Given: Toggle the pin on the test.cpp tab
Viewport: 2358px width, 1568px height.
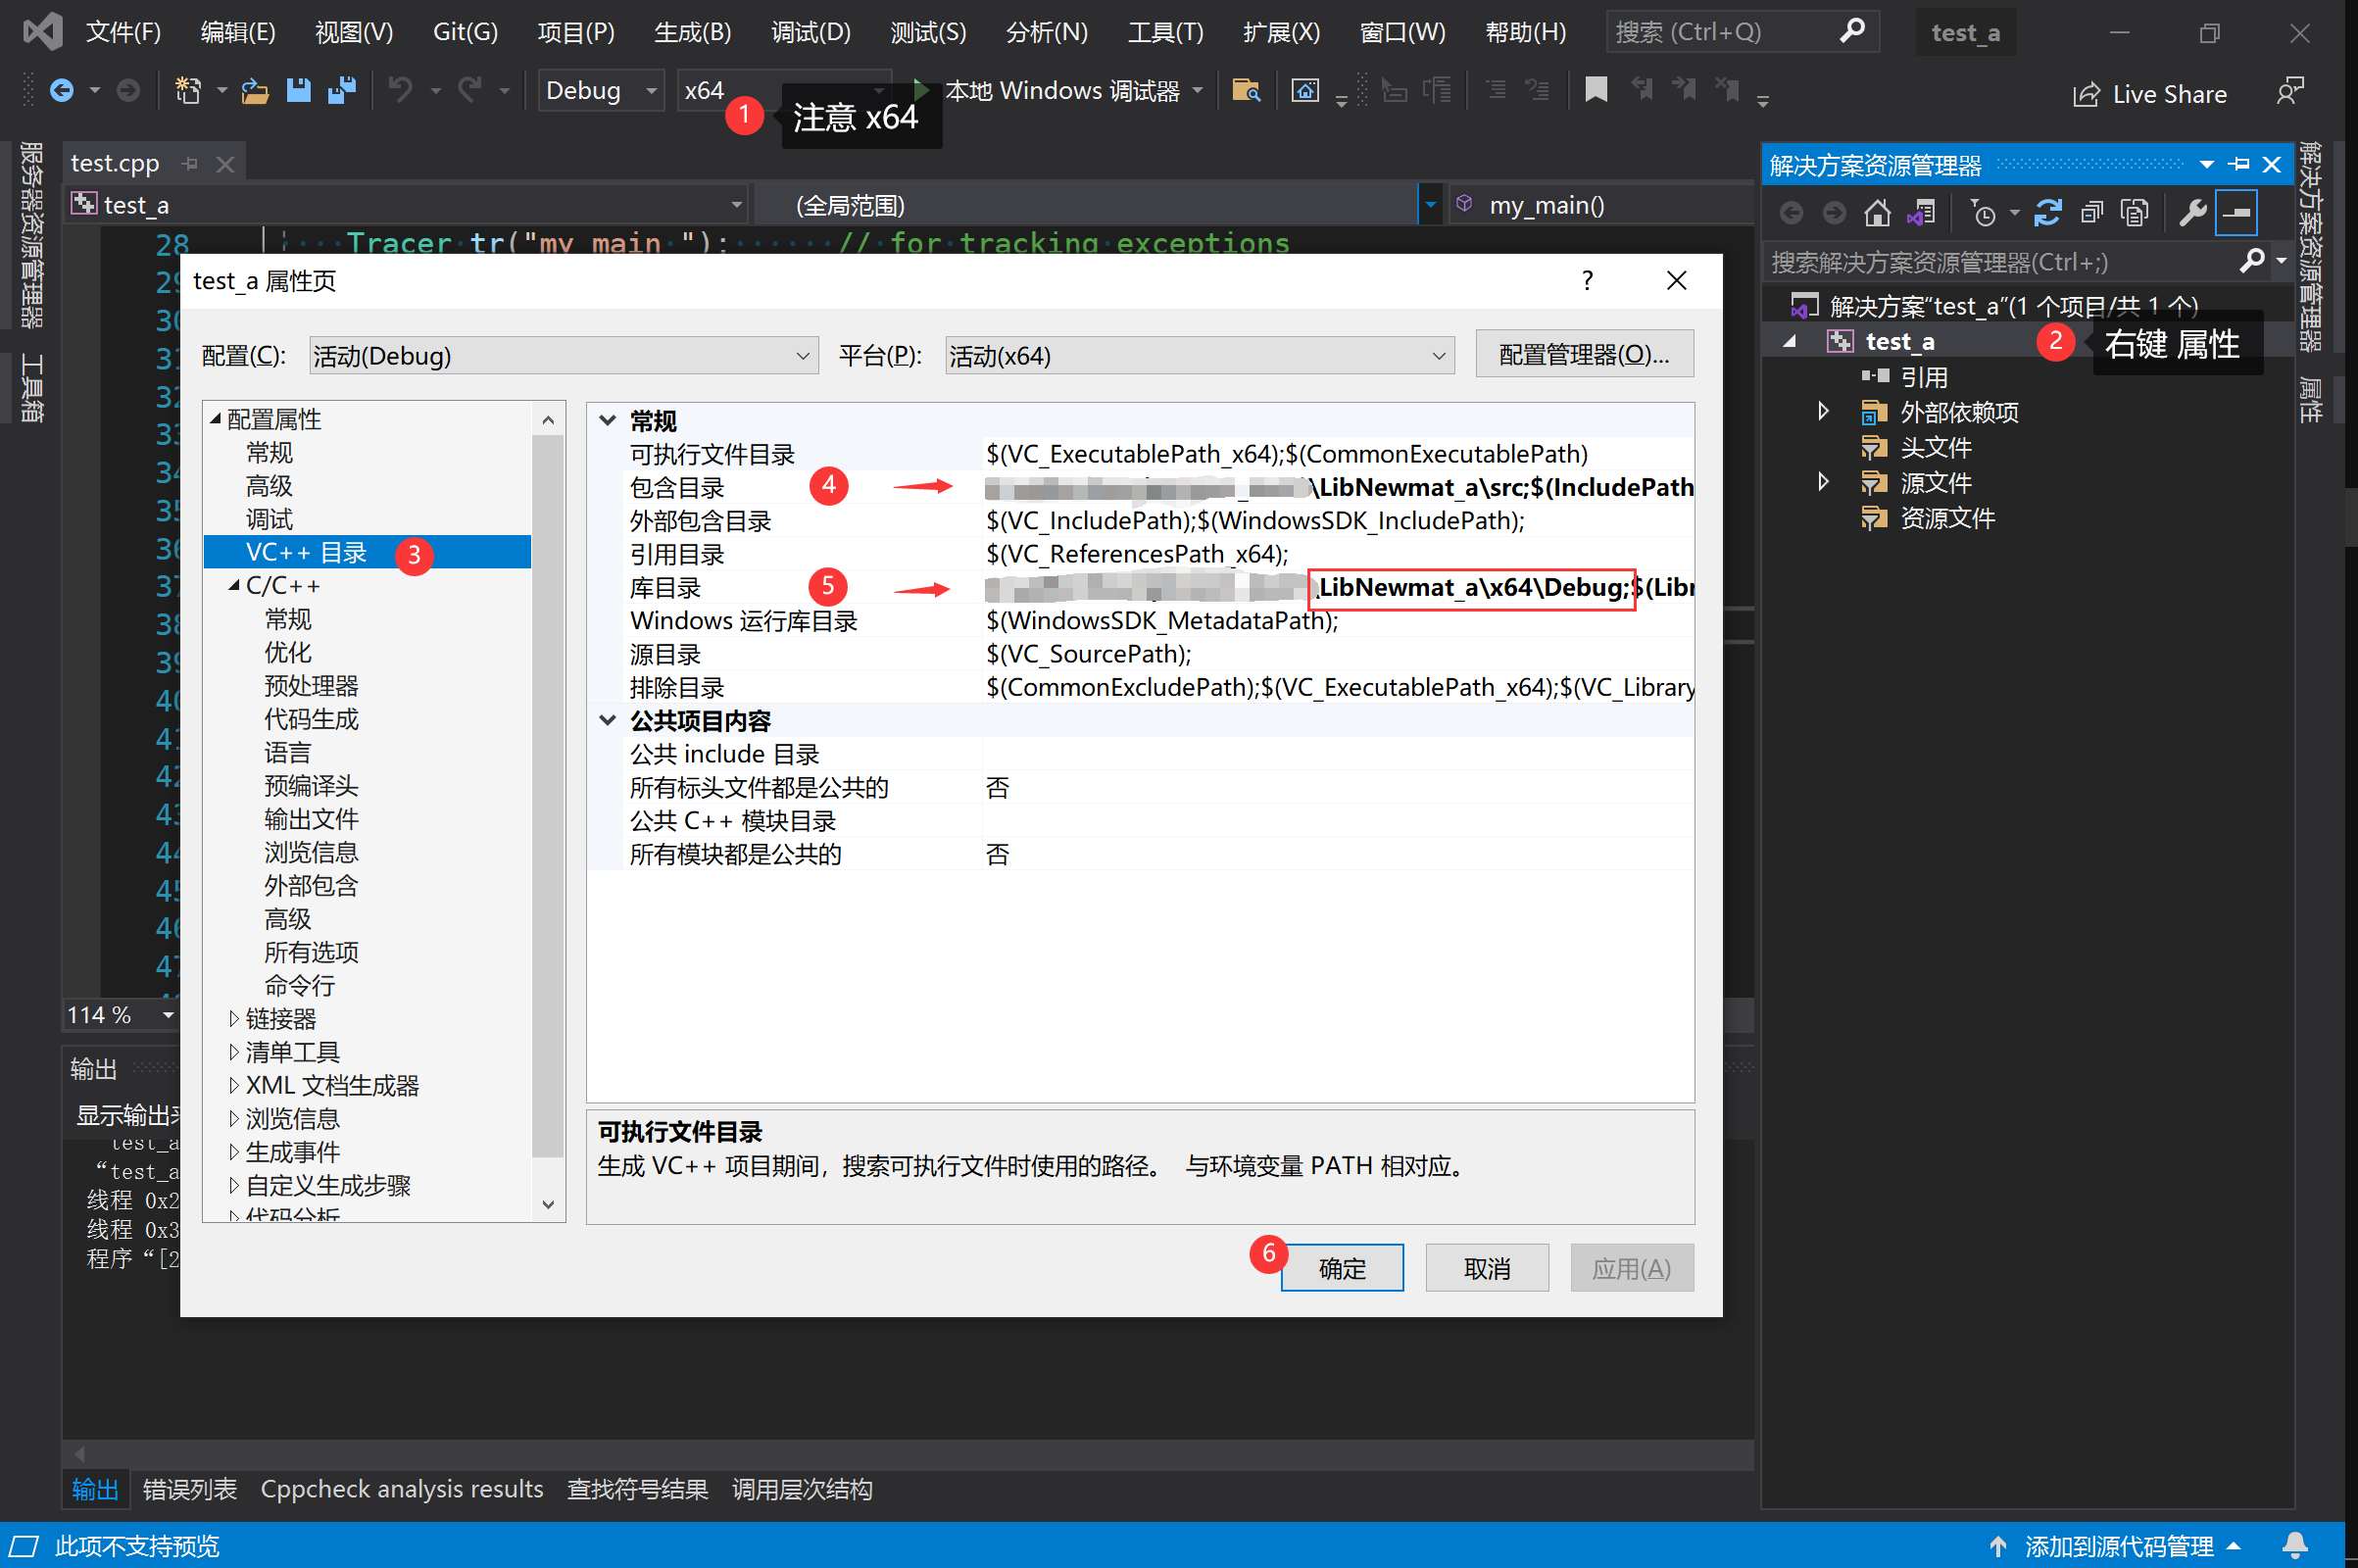Looking at the screenshot, I should point(190,164).
